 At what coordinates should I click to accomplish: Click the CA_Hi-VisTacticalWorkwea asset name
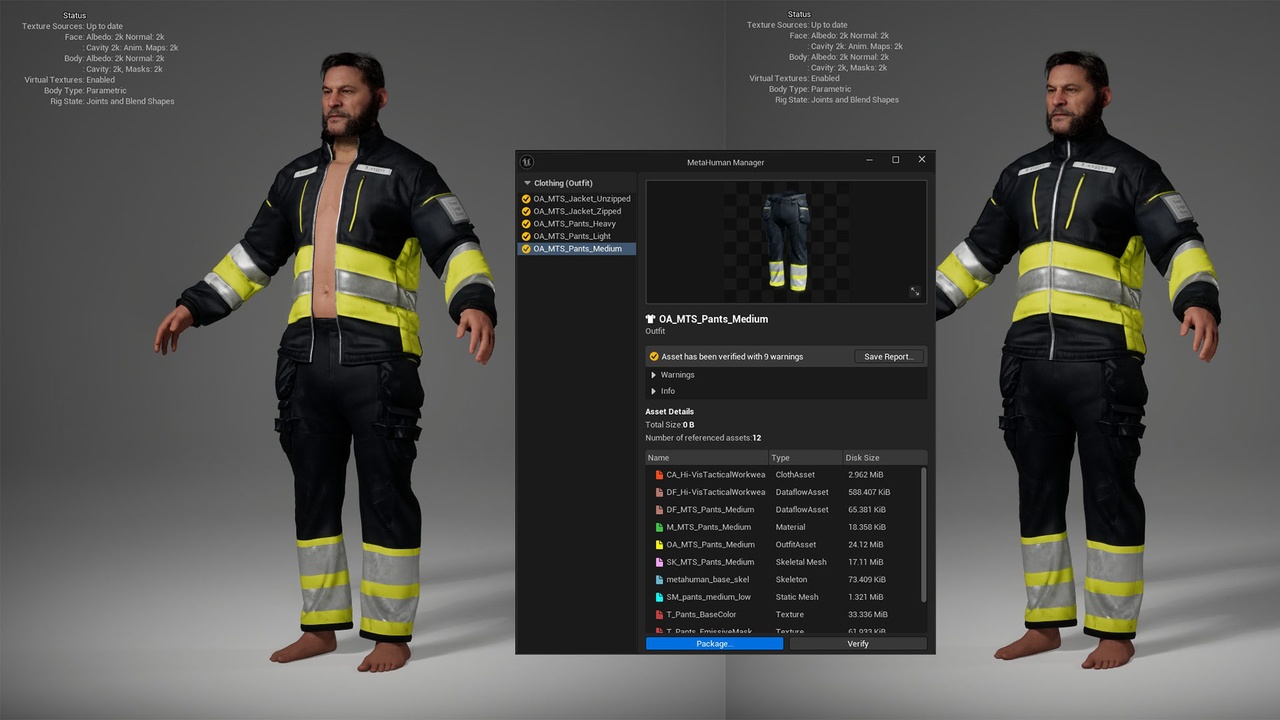716,475
